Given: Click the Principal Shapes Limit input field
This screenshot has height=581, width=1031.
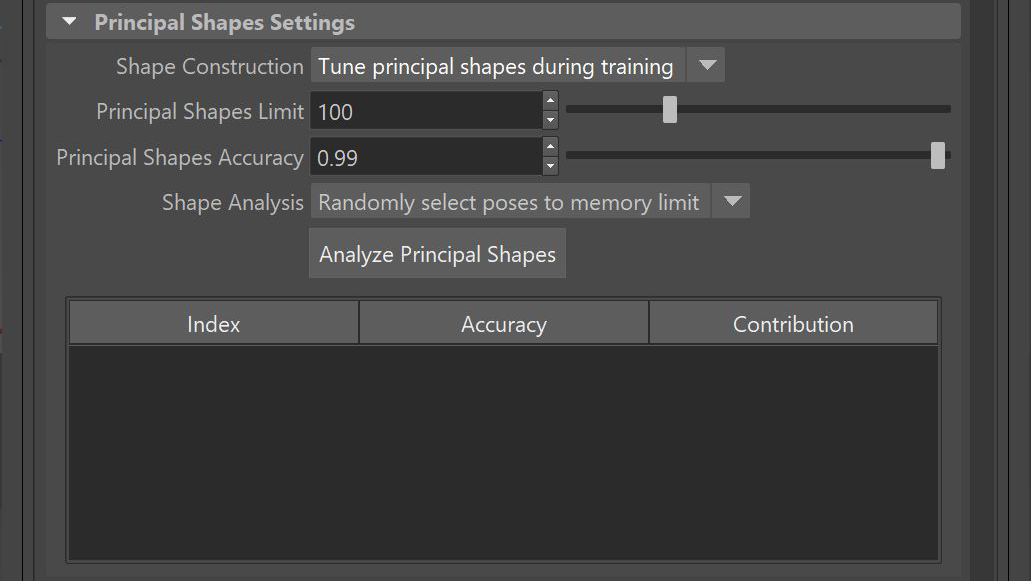Looking at the screenshot, I should click(x=425, y=112).
